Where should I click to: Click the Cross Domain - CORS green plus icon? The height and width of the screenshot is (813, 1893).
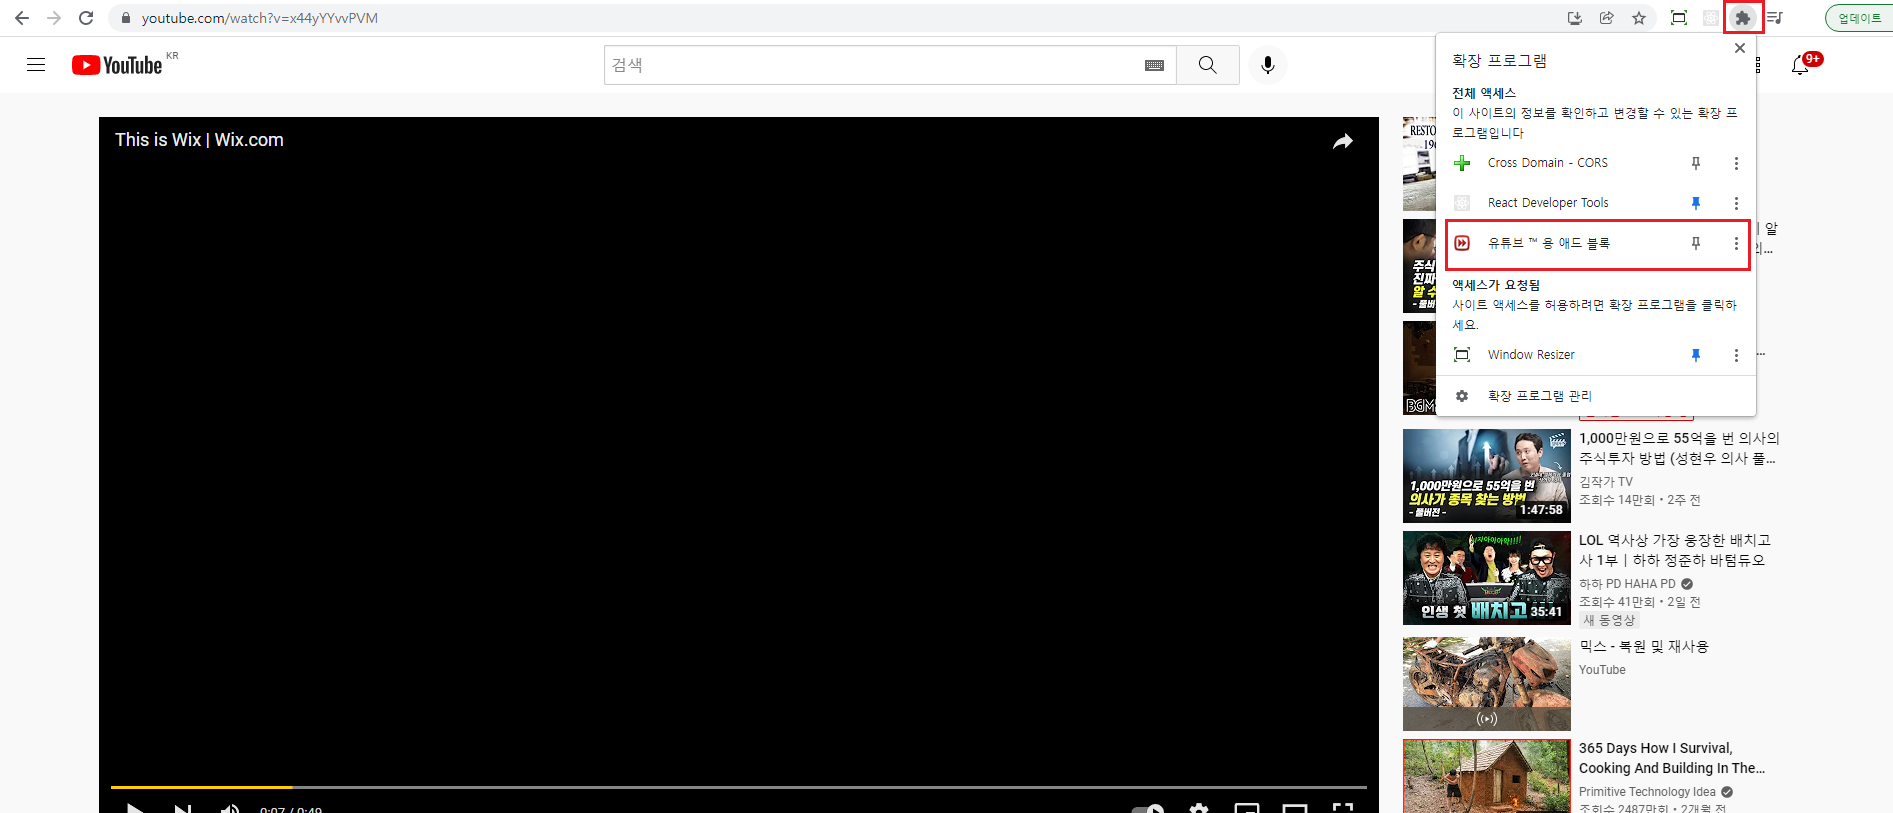click(1462, 163)
